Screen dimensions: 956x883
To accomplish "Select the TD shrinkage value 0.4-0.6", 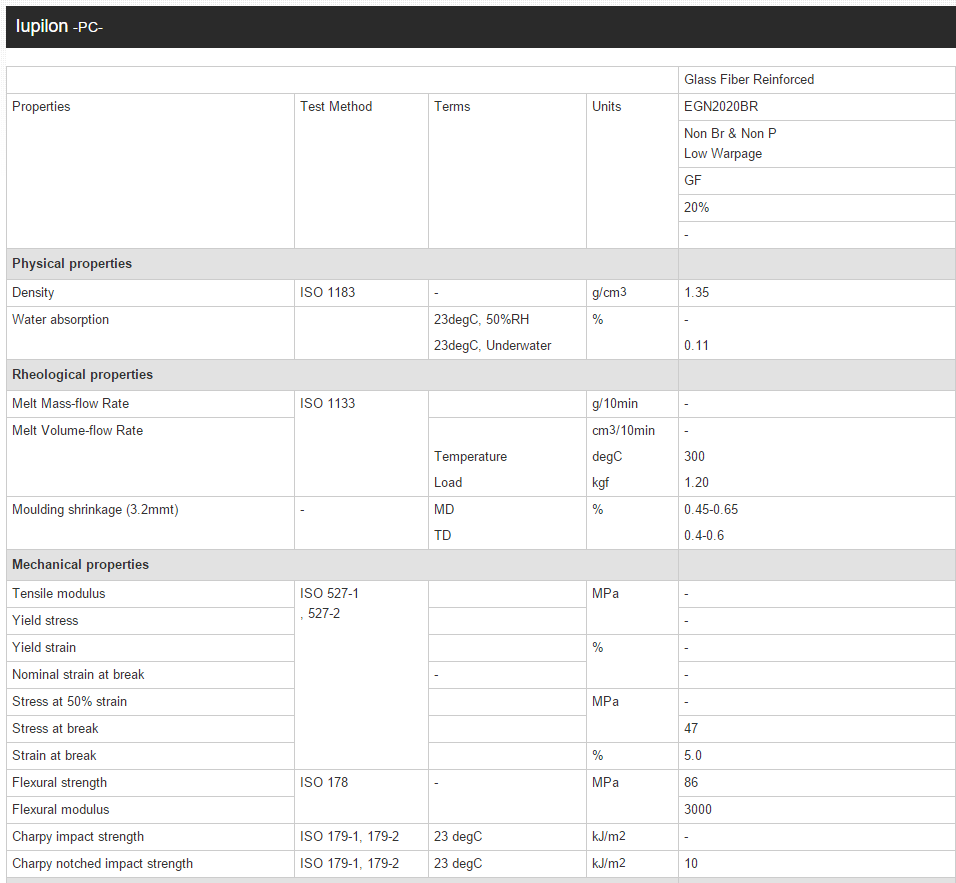I will (x=704, y=535).
